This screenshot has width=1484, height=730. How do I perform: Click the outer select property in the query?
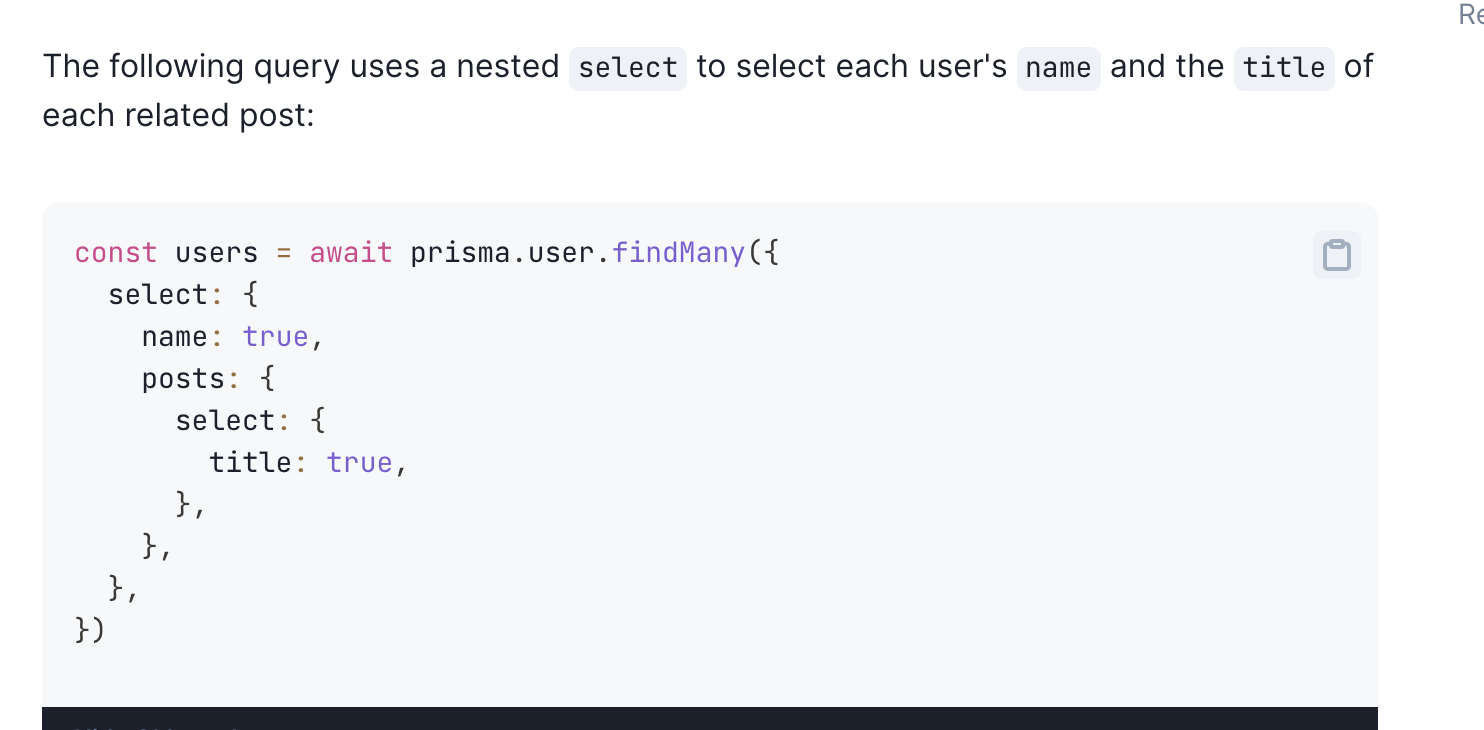[160, 294]
